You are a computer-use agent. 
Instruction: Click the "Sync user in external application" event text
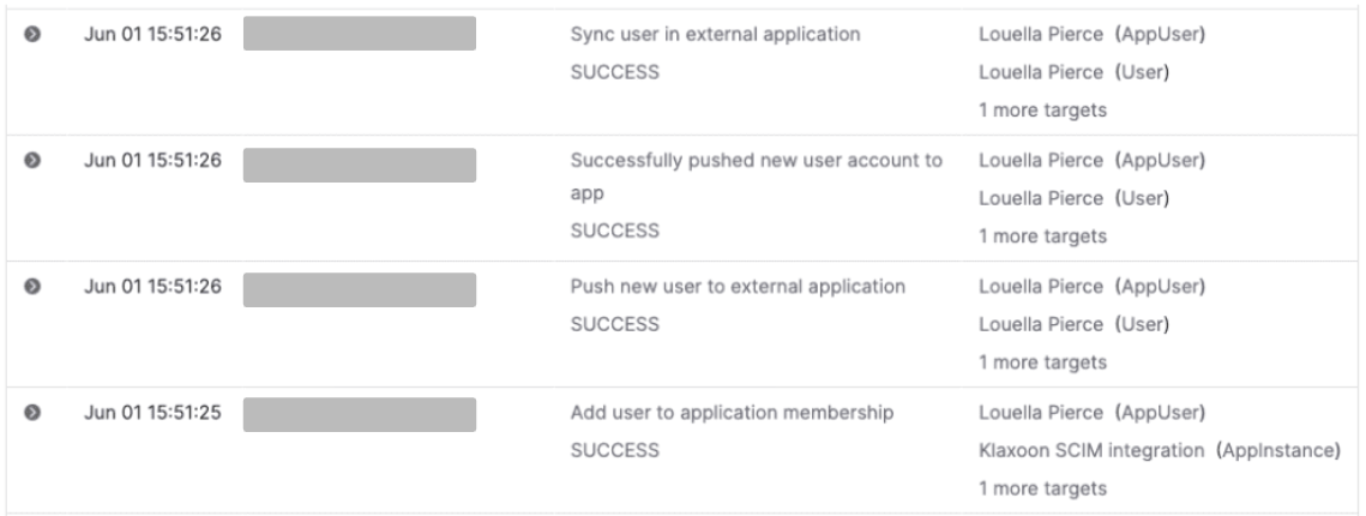click(715, 34)
